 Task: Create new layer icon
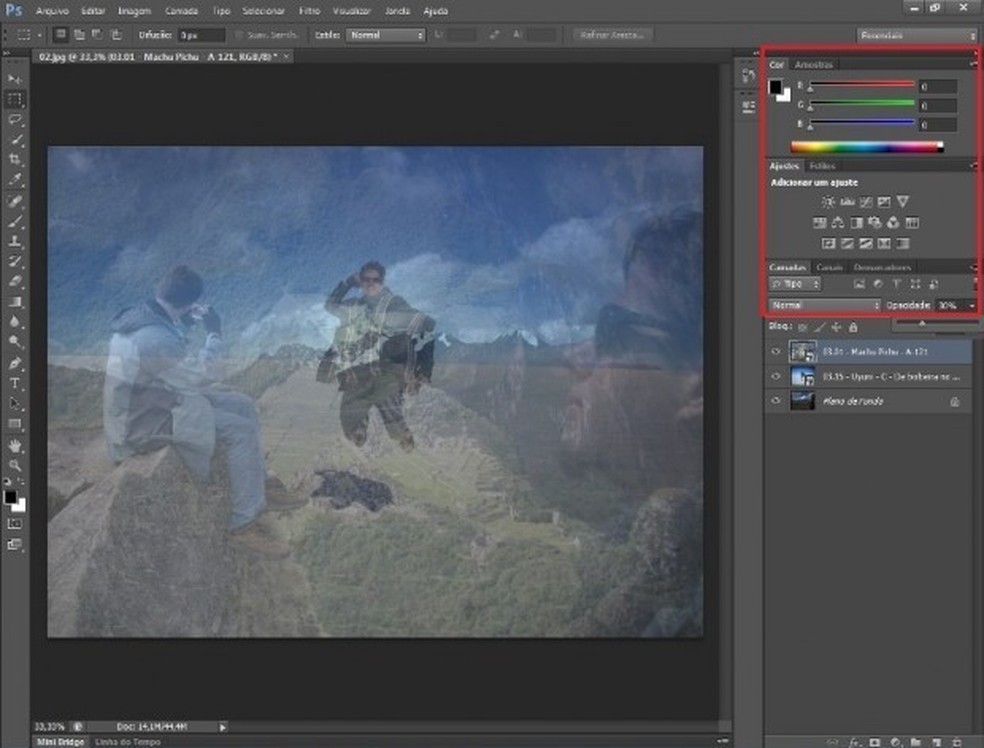[936, 742]
